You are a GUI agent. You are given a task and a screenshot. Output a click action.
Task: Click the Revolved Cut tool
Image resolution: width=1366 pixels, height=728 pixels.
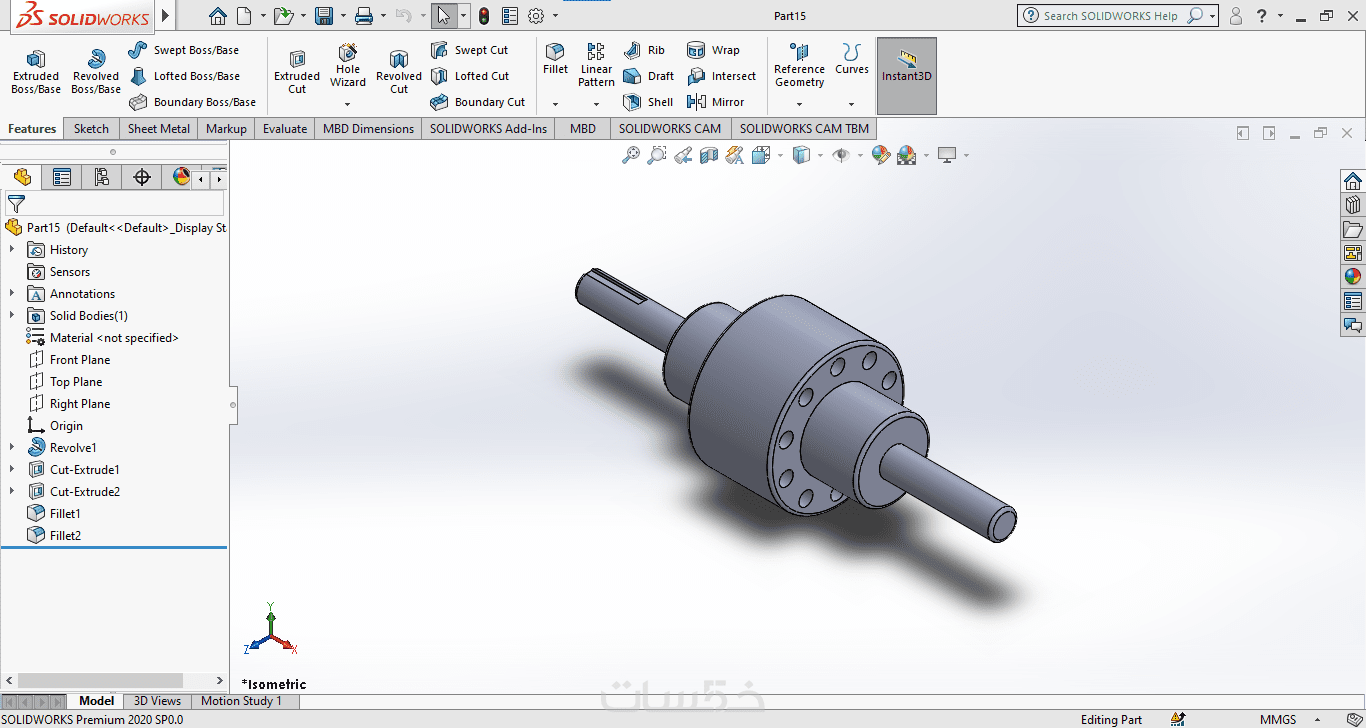tap(399, 72)
